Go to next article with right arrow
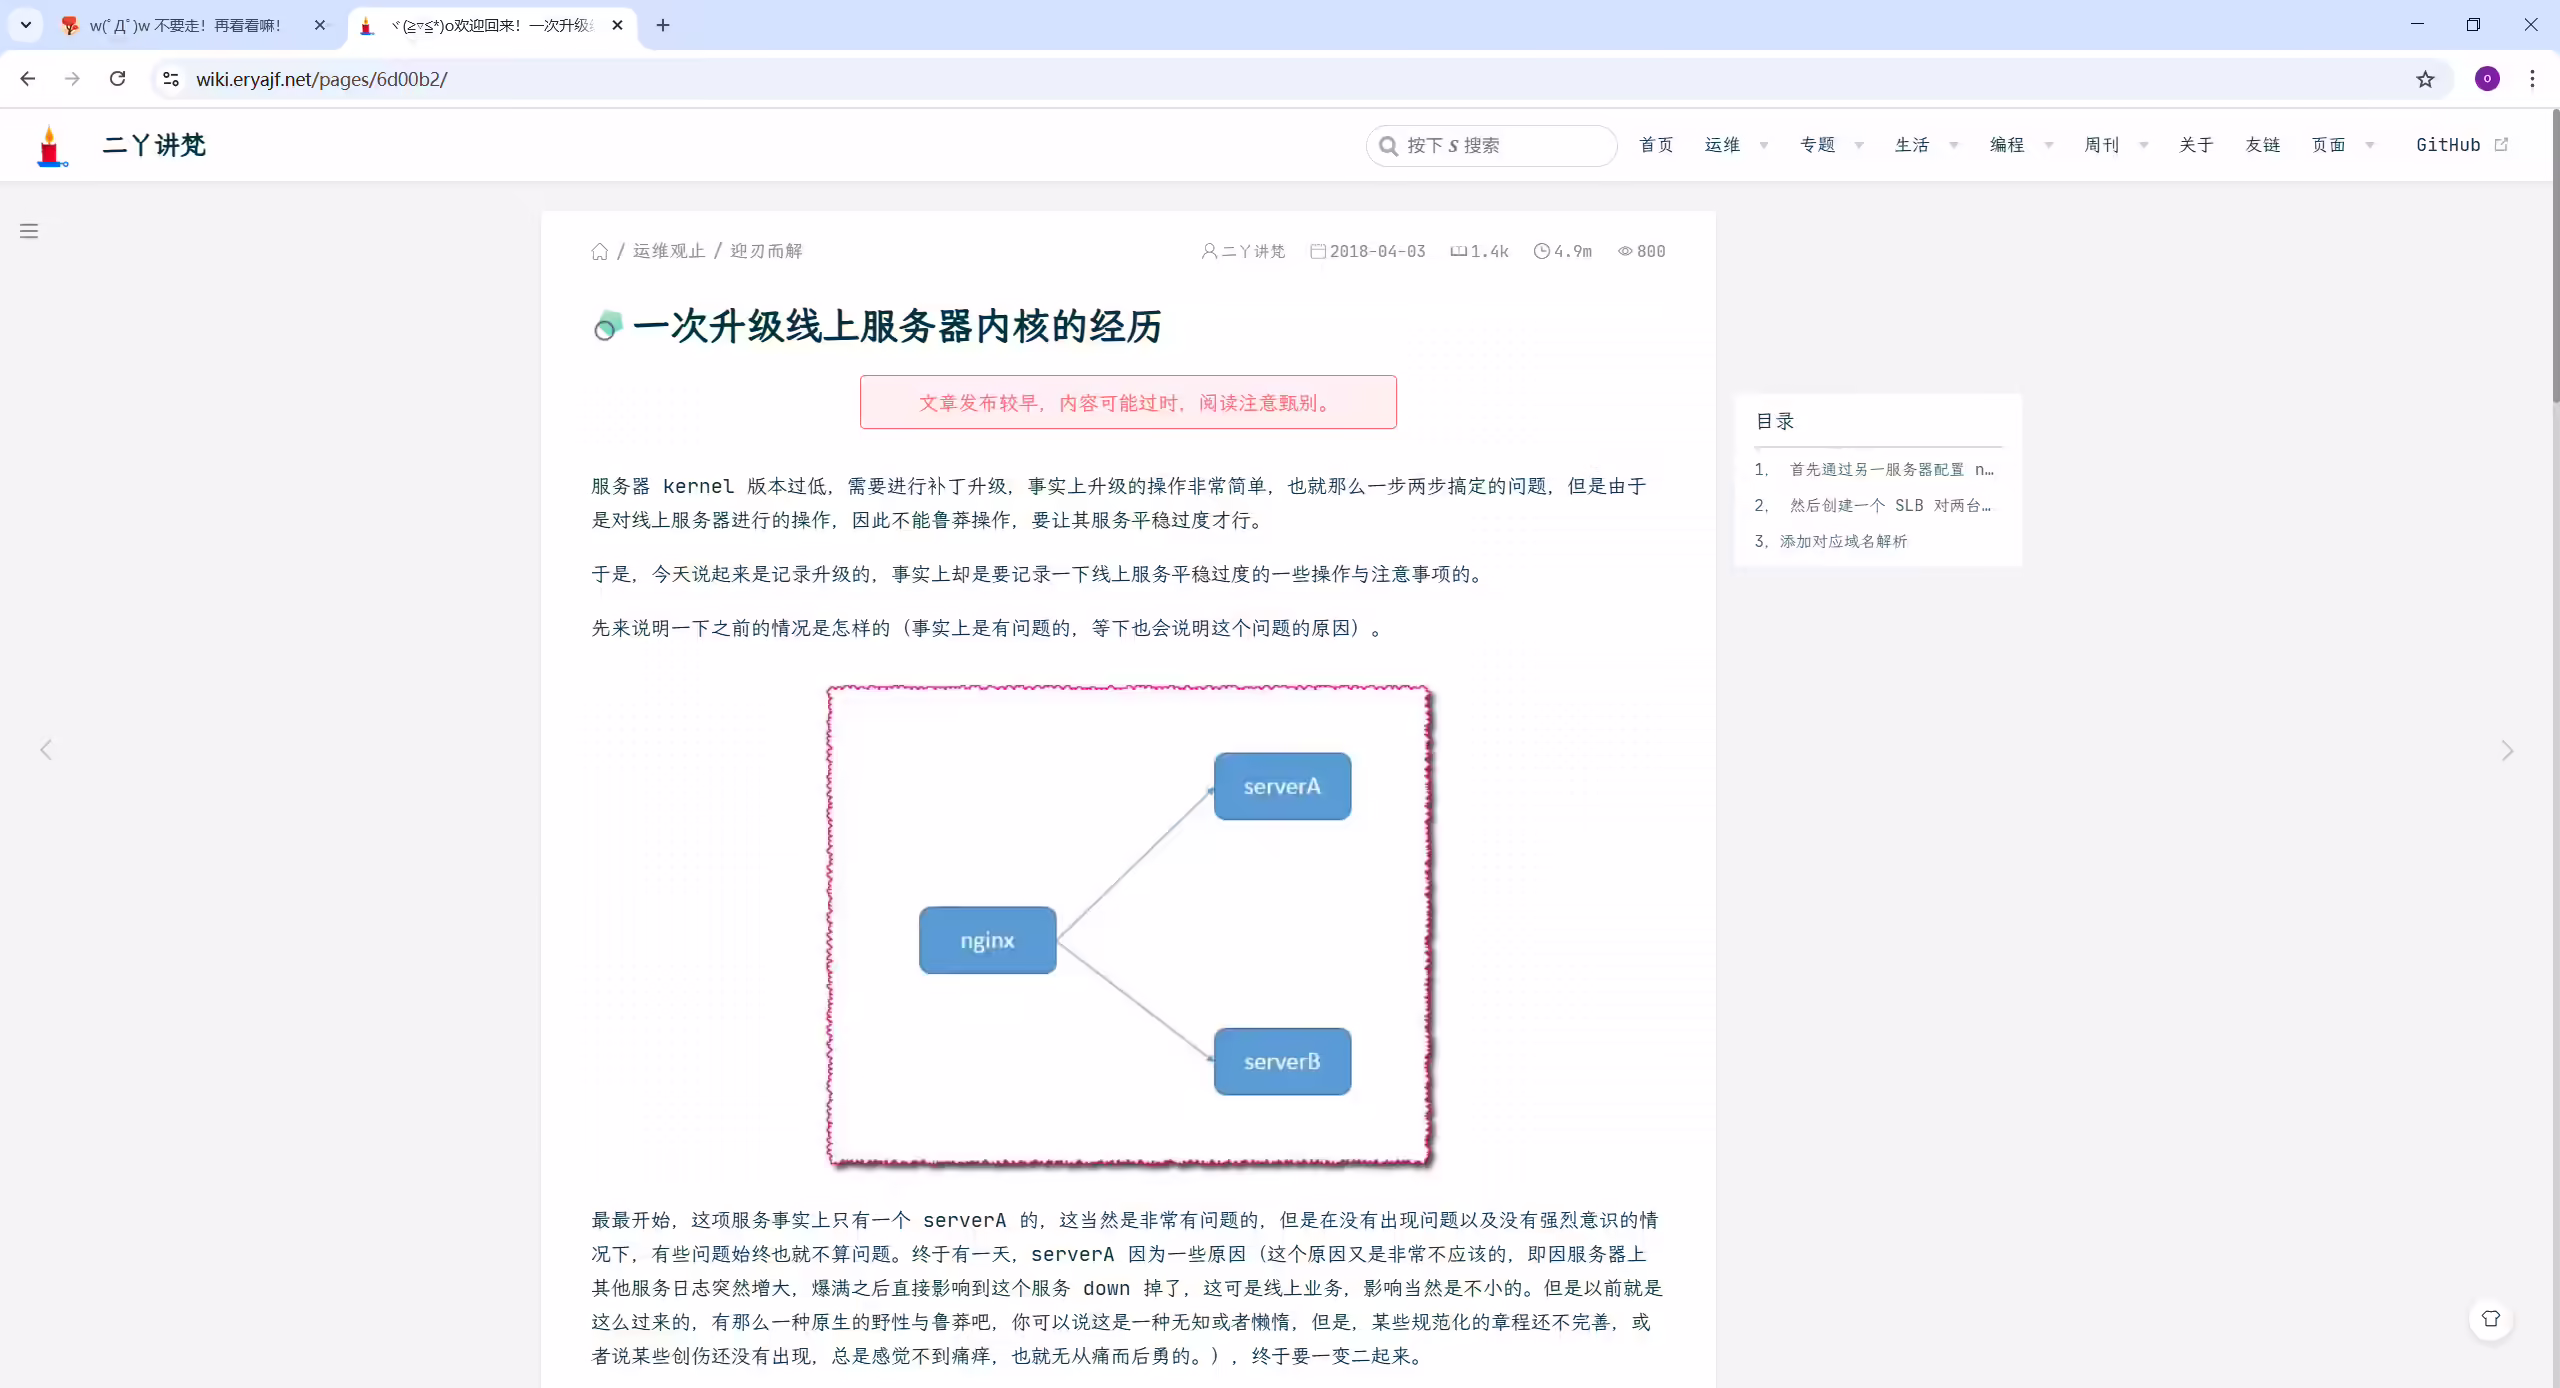This screenshot has height=1388, width=2560. (x=2507, y=751)
